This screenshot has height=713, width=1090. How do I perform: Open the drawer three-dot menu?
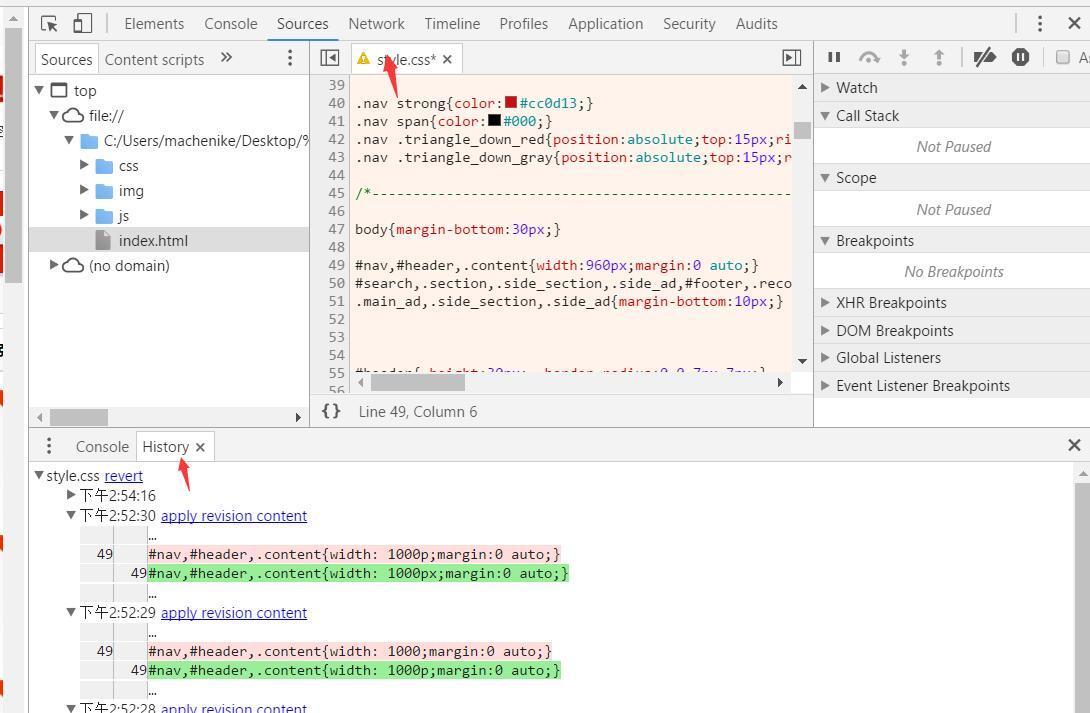point(48,446)
